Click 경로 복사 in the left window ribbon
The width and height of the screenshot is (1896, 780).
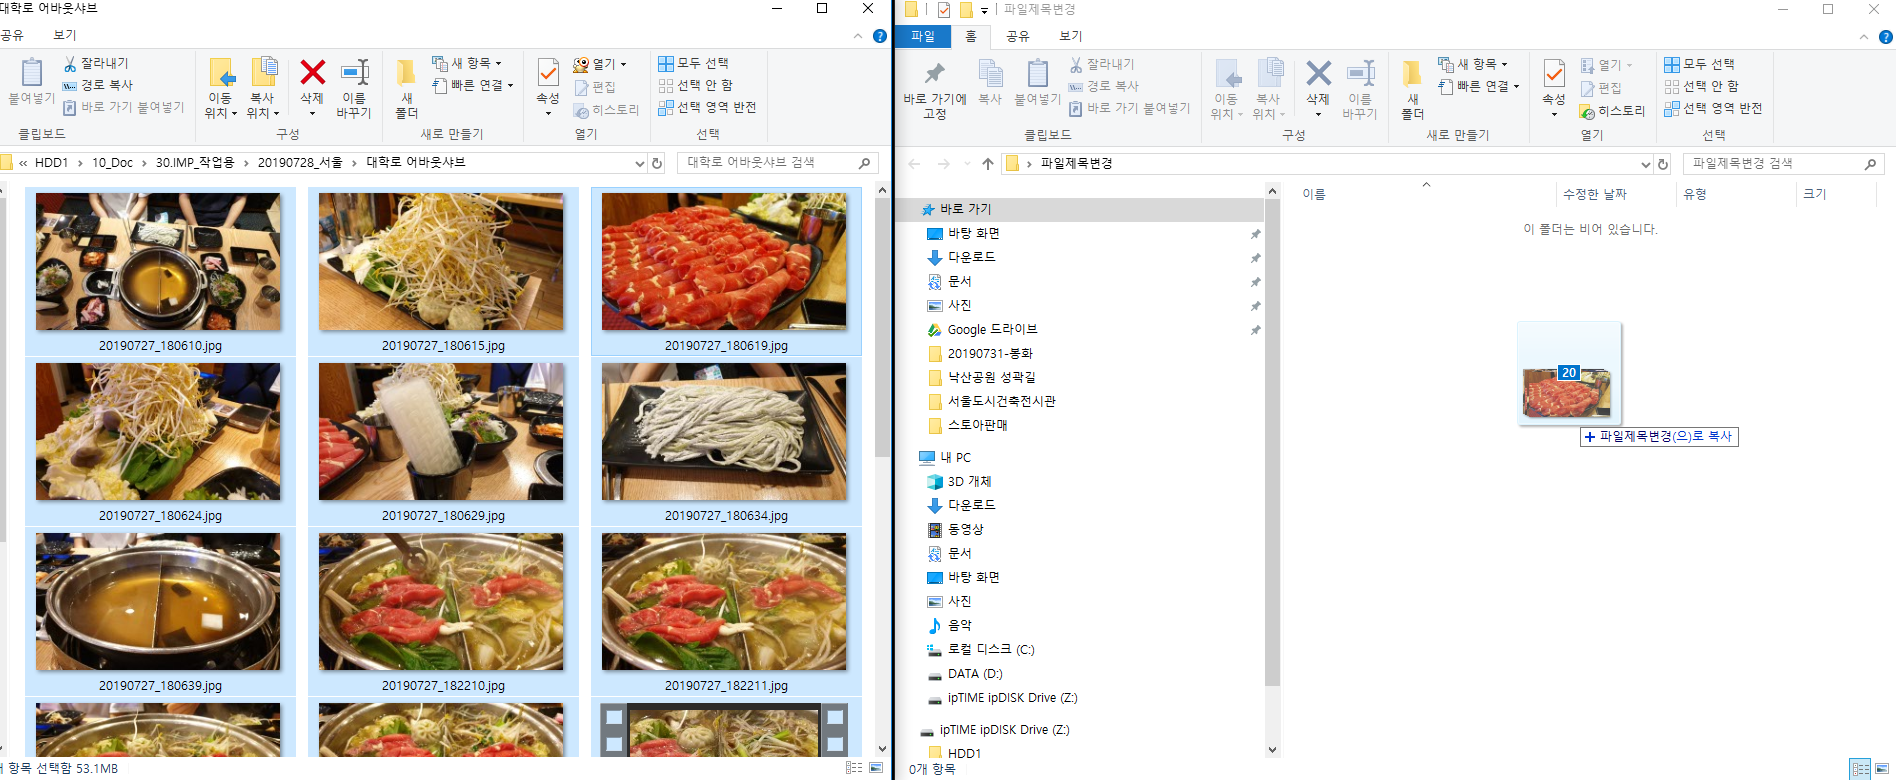(x=97, y=85)
